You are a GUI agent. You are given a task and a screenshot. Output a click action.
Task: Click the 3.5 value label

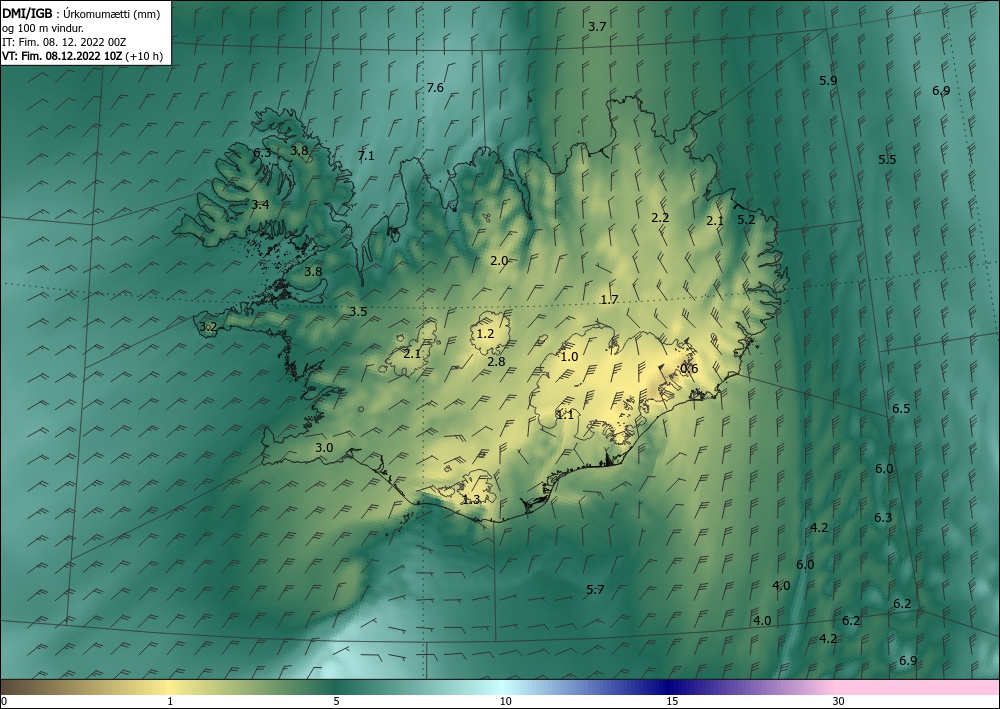pos(358,312)
